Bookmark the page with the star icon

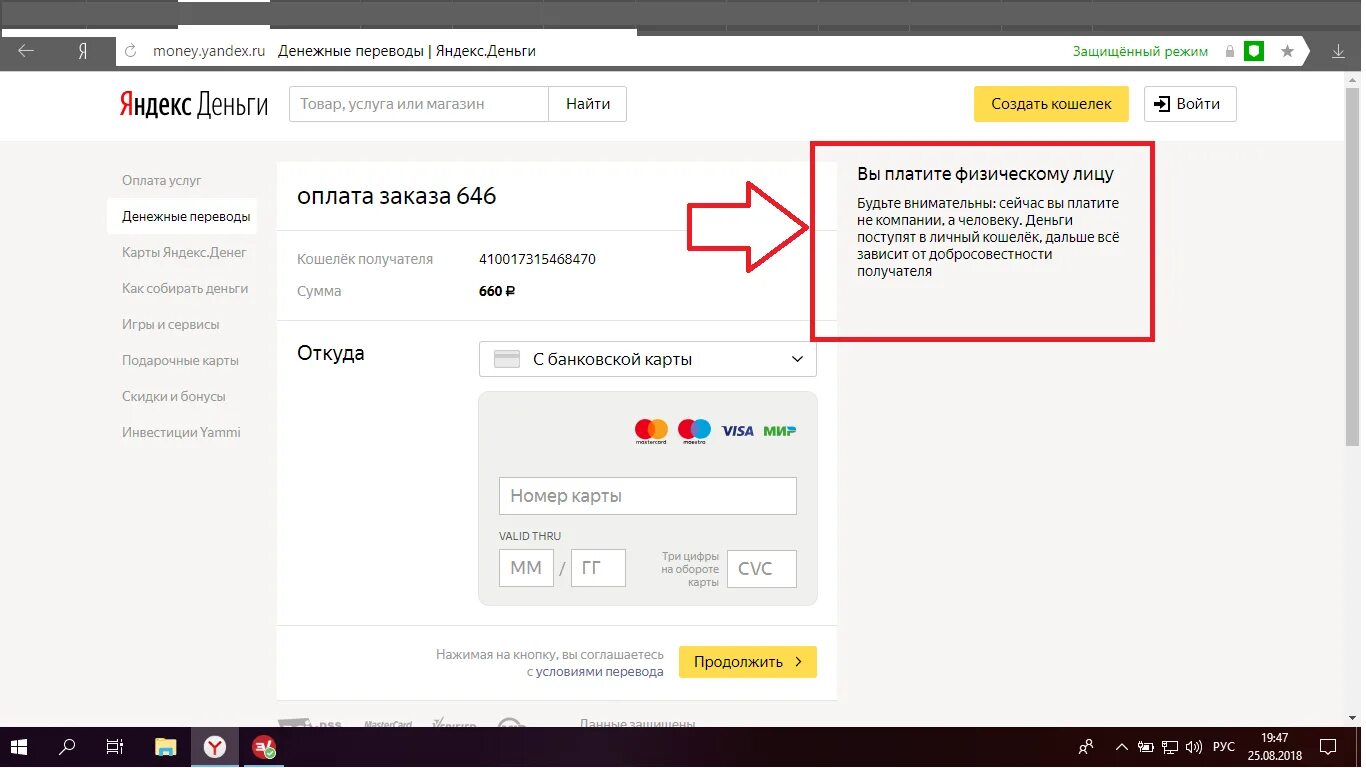(x=1287, y=51)
